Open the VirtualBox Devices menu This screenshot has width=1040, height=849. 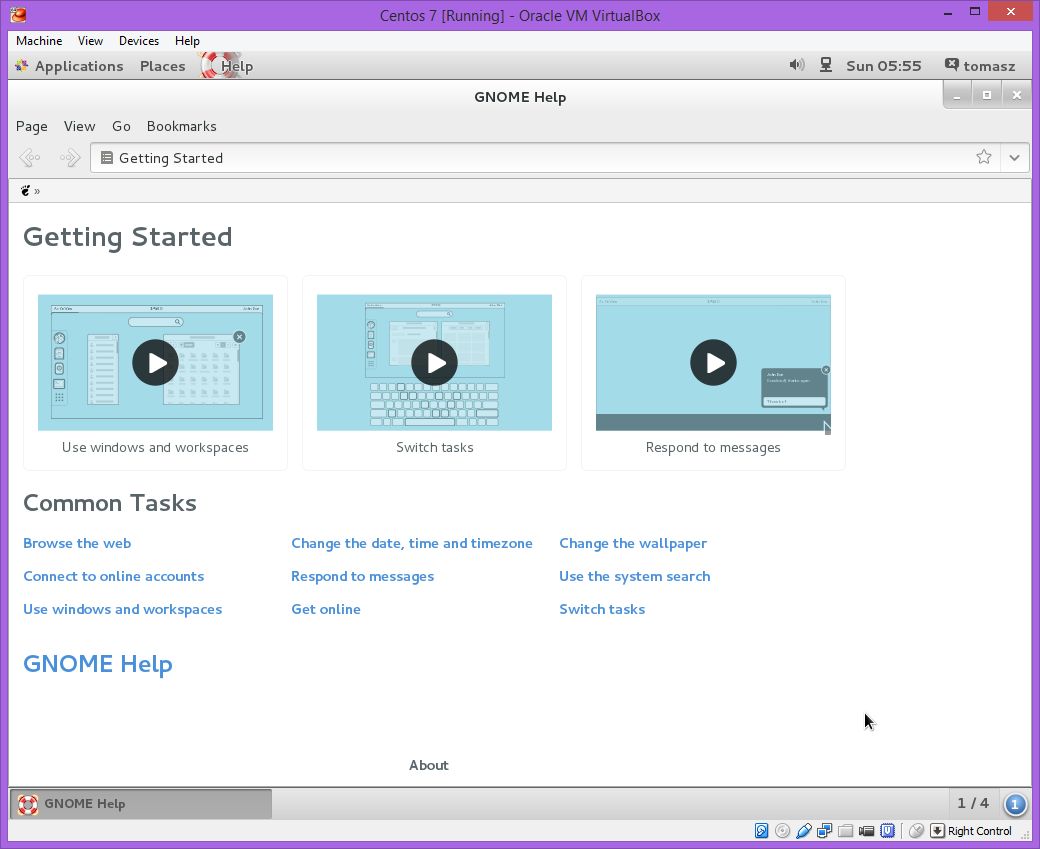pos(139,40)
